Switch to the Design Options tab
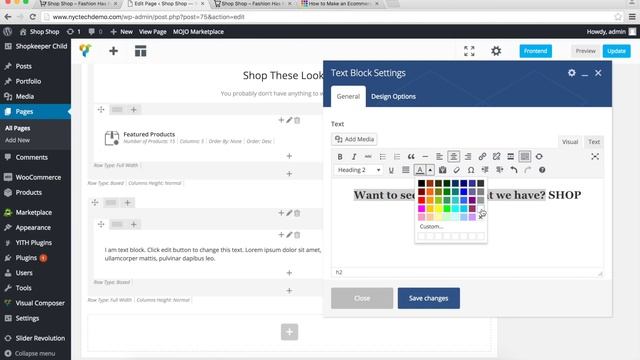This screenshot has height=360, width=640. pos(393,97)
